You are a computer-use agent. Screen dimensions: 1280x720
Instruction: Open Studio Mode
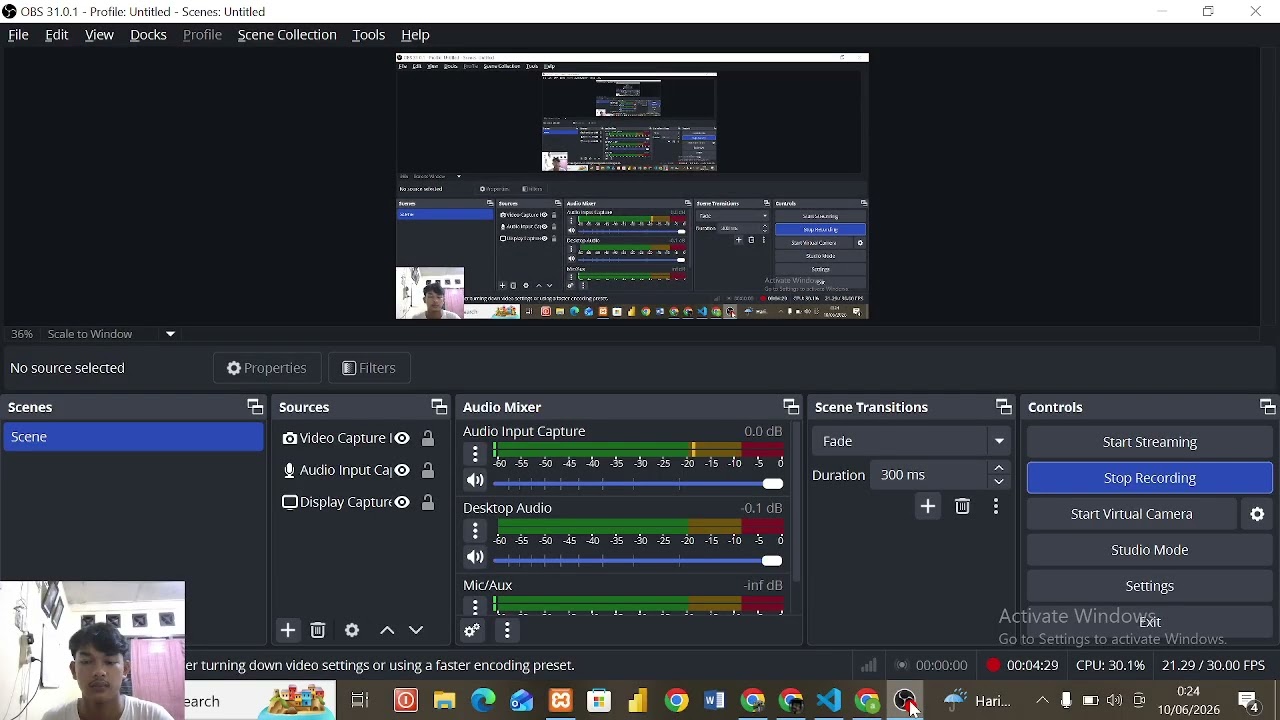(1150, 551)
